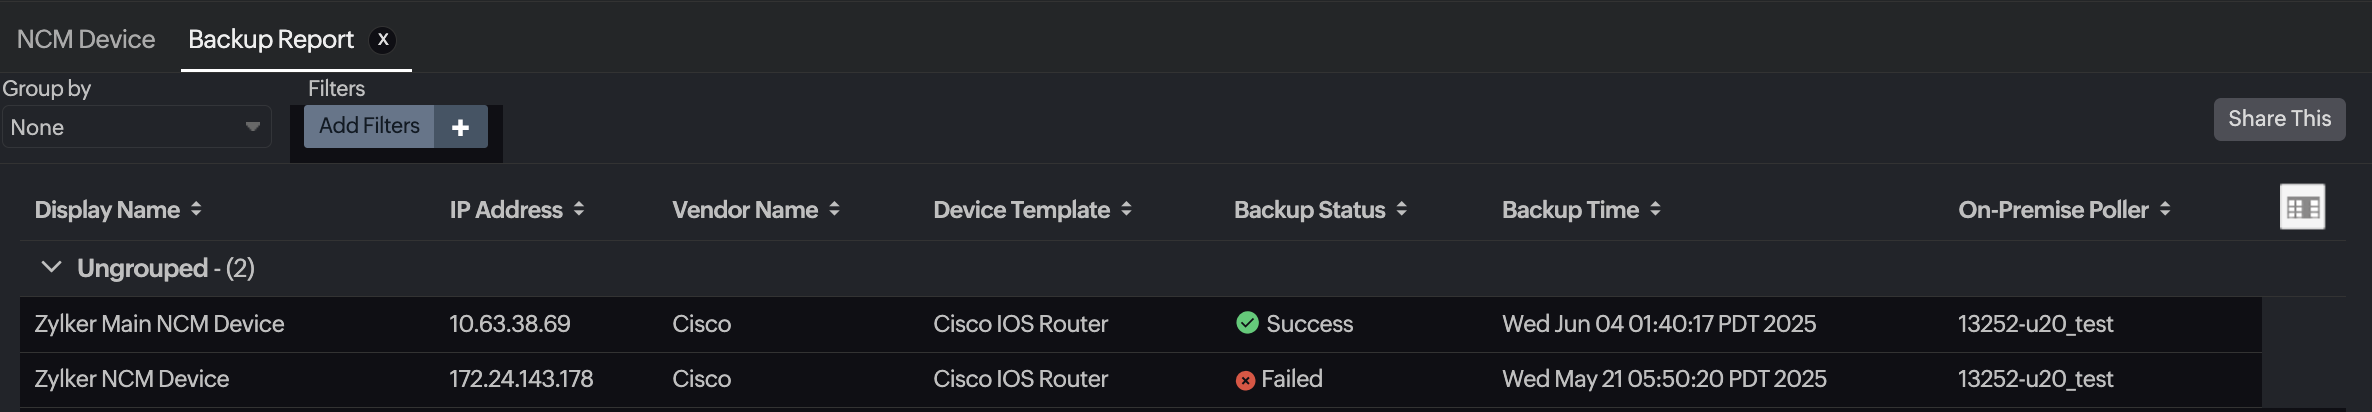The width and height of the screenshot is (2372, 412).
Task: Sort by Backup Status arrows
Action: 1401,209
